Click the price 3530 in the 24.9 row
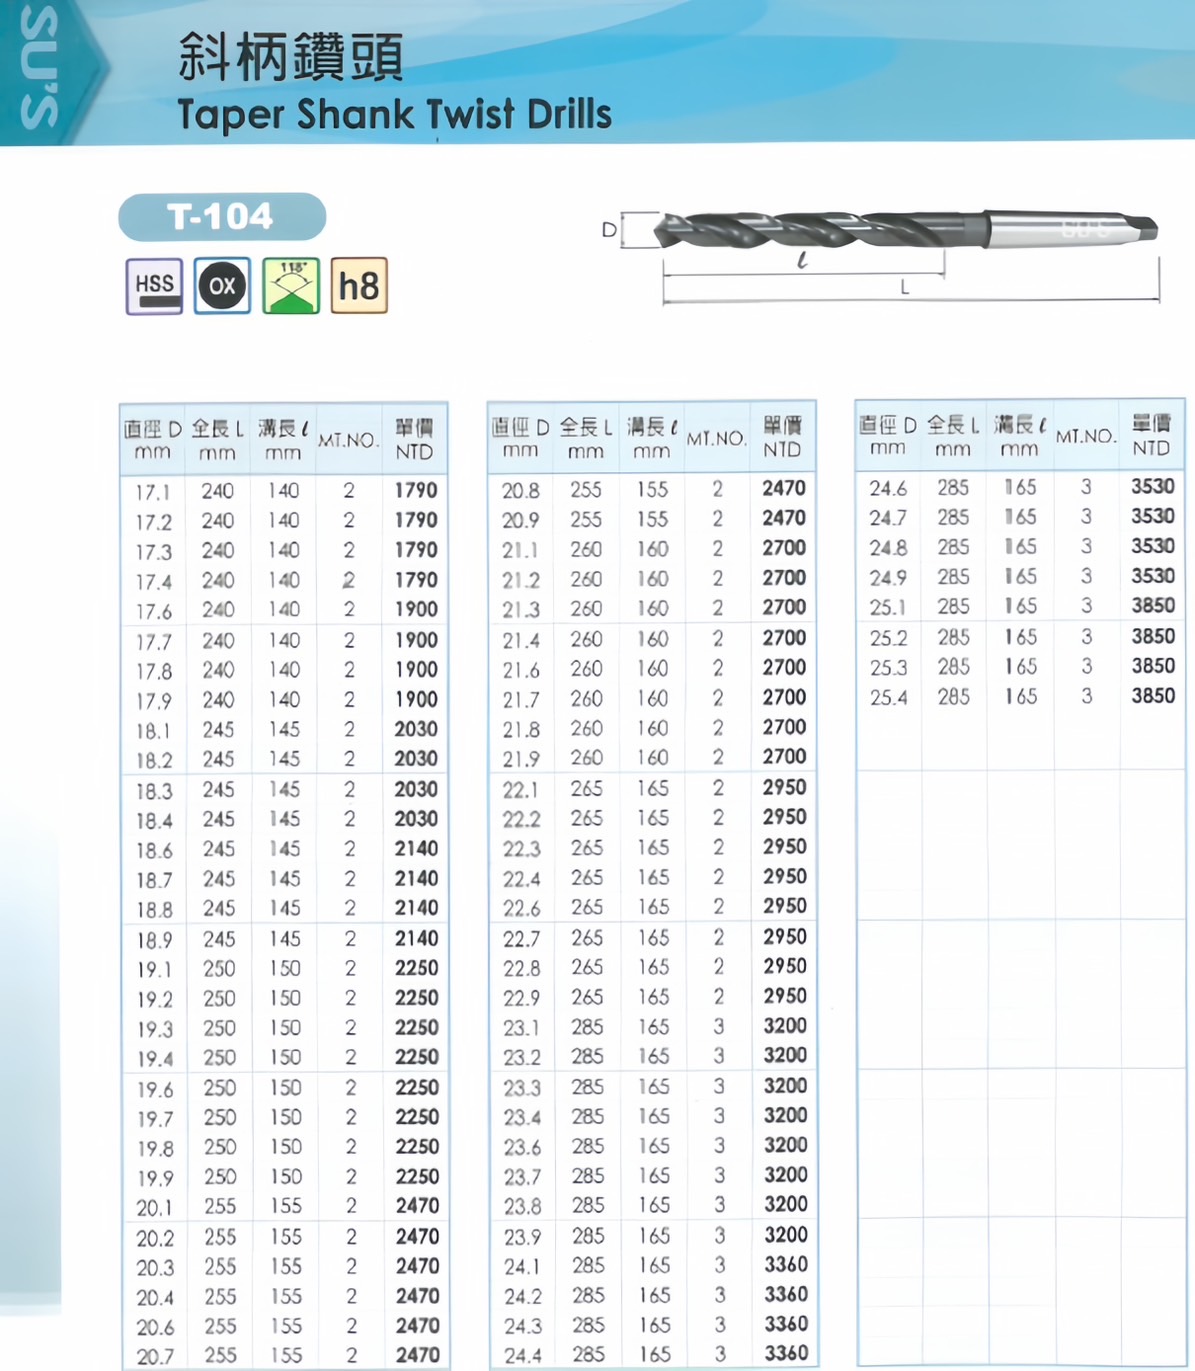 tap(1153, 575)
